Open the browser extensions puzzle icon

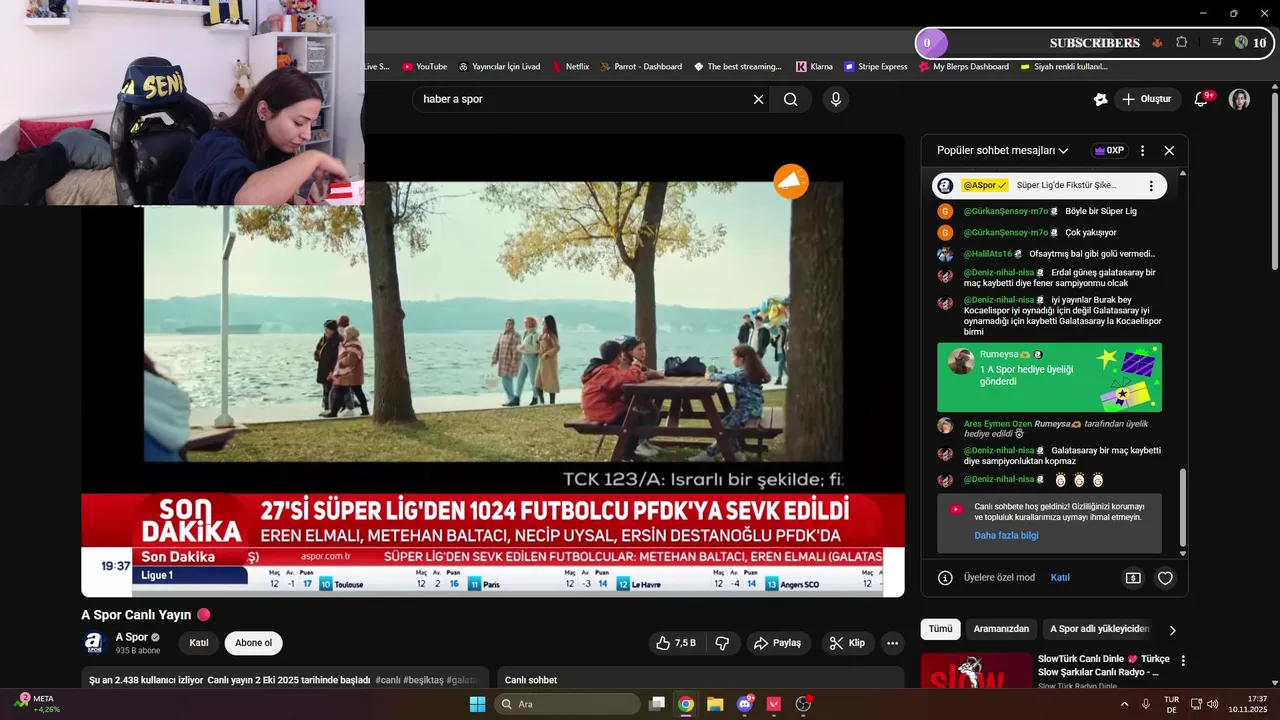[1182, 43]
